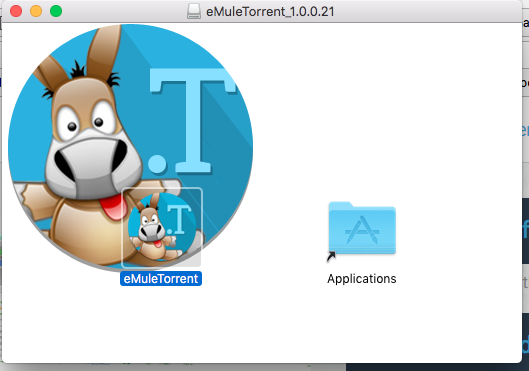Click the Applications folder name label
This screenshot has height=371, width=529.
click(362, 279)
